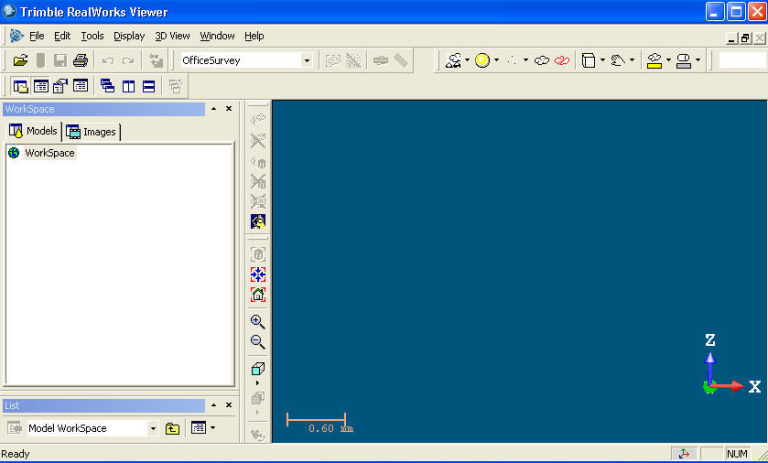Viewport: 768px width, 463px height.
Task: Toggle the side-by-side vertical tile layout
Action: click(128, 87)
